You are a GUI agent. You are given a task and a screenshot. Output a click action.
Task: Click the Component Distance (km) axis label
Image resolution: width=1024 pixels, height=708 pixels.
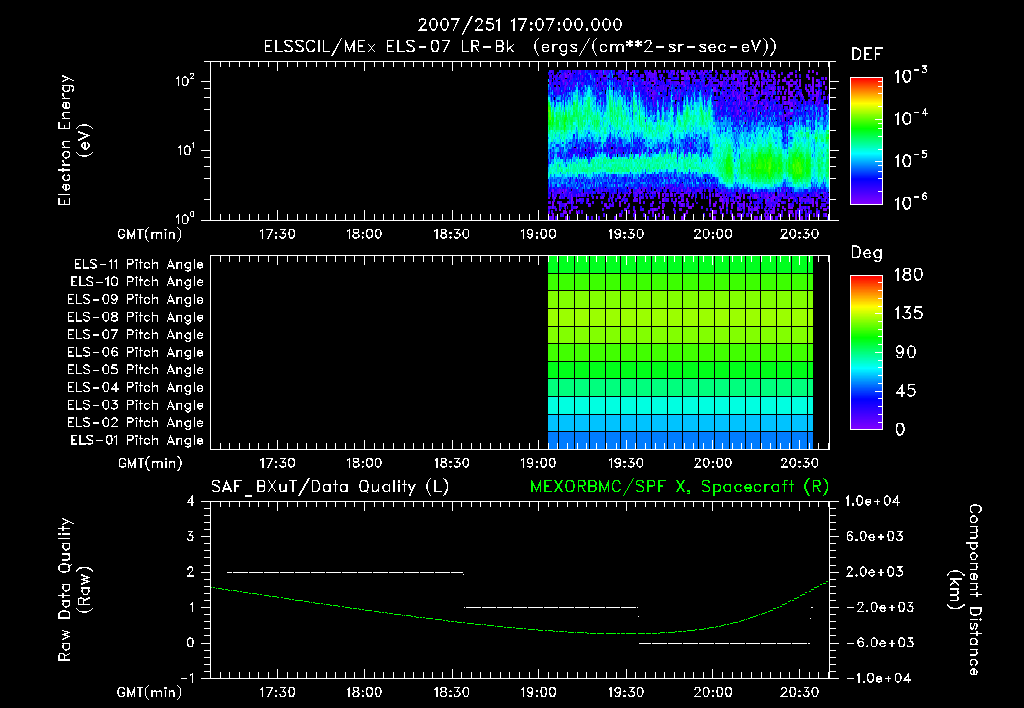click(965, 590)
